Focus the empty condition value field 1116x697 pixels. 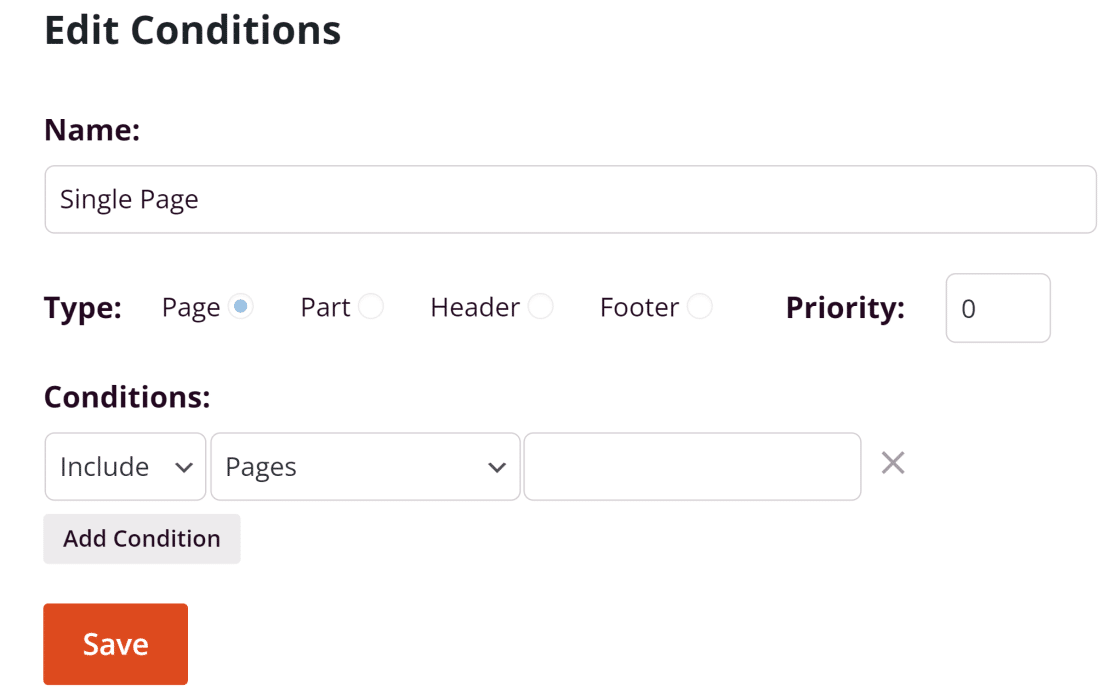click(x=693, y=466)
